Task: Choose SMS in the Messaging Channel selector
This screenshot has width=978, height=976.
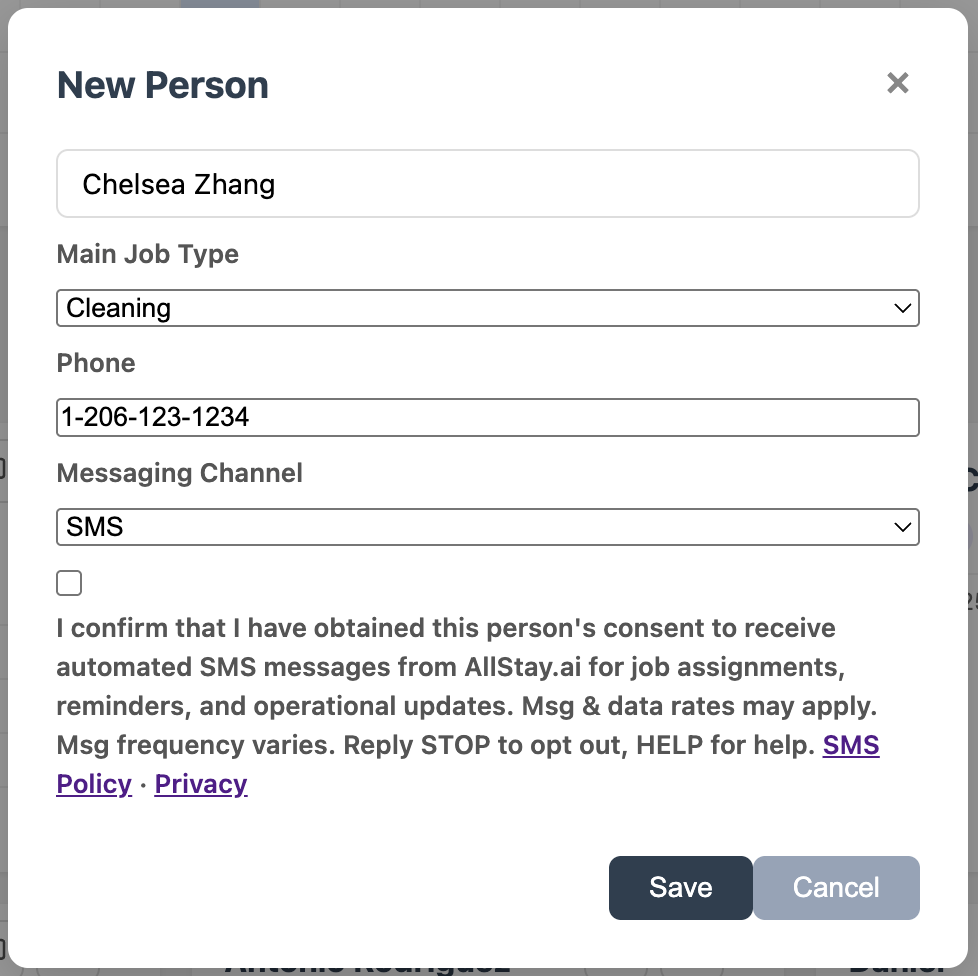Action: (488, 527)
